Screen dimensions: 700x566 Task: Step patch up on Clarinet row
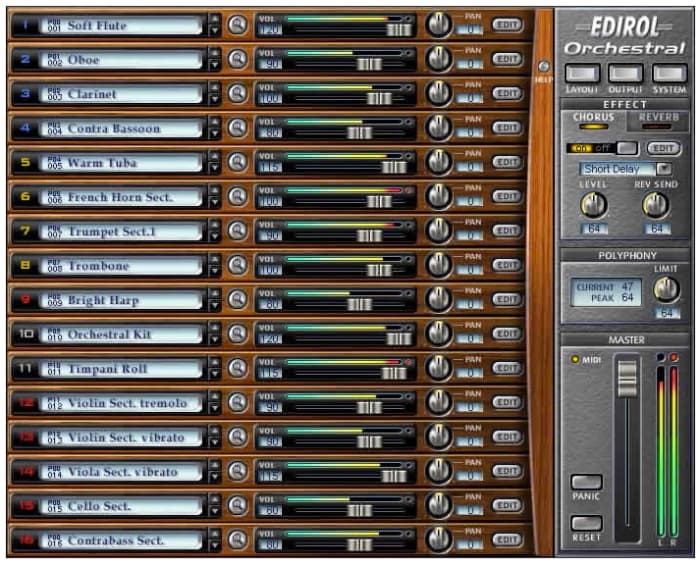(215, 87)
